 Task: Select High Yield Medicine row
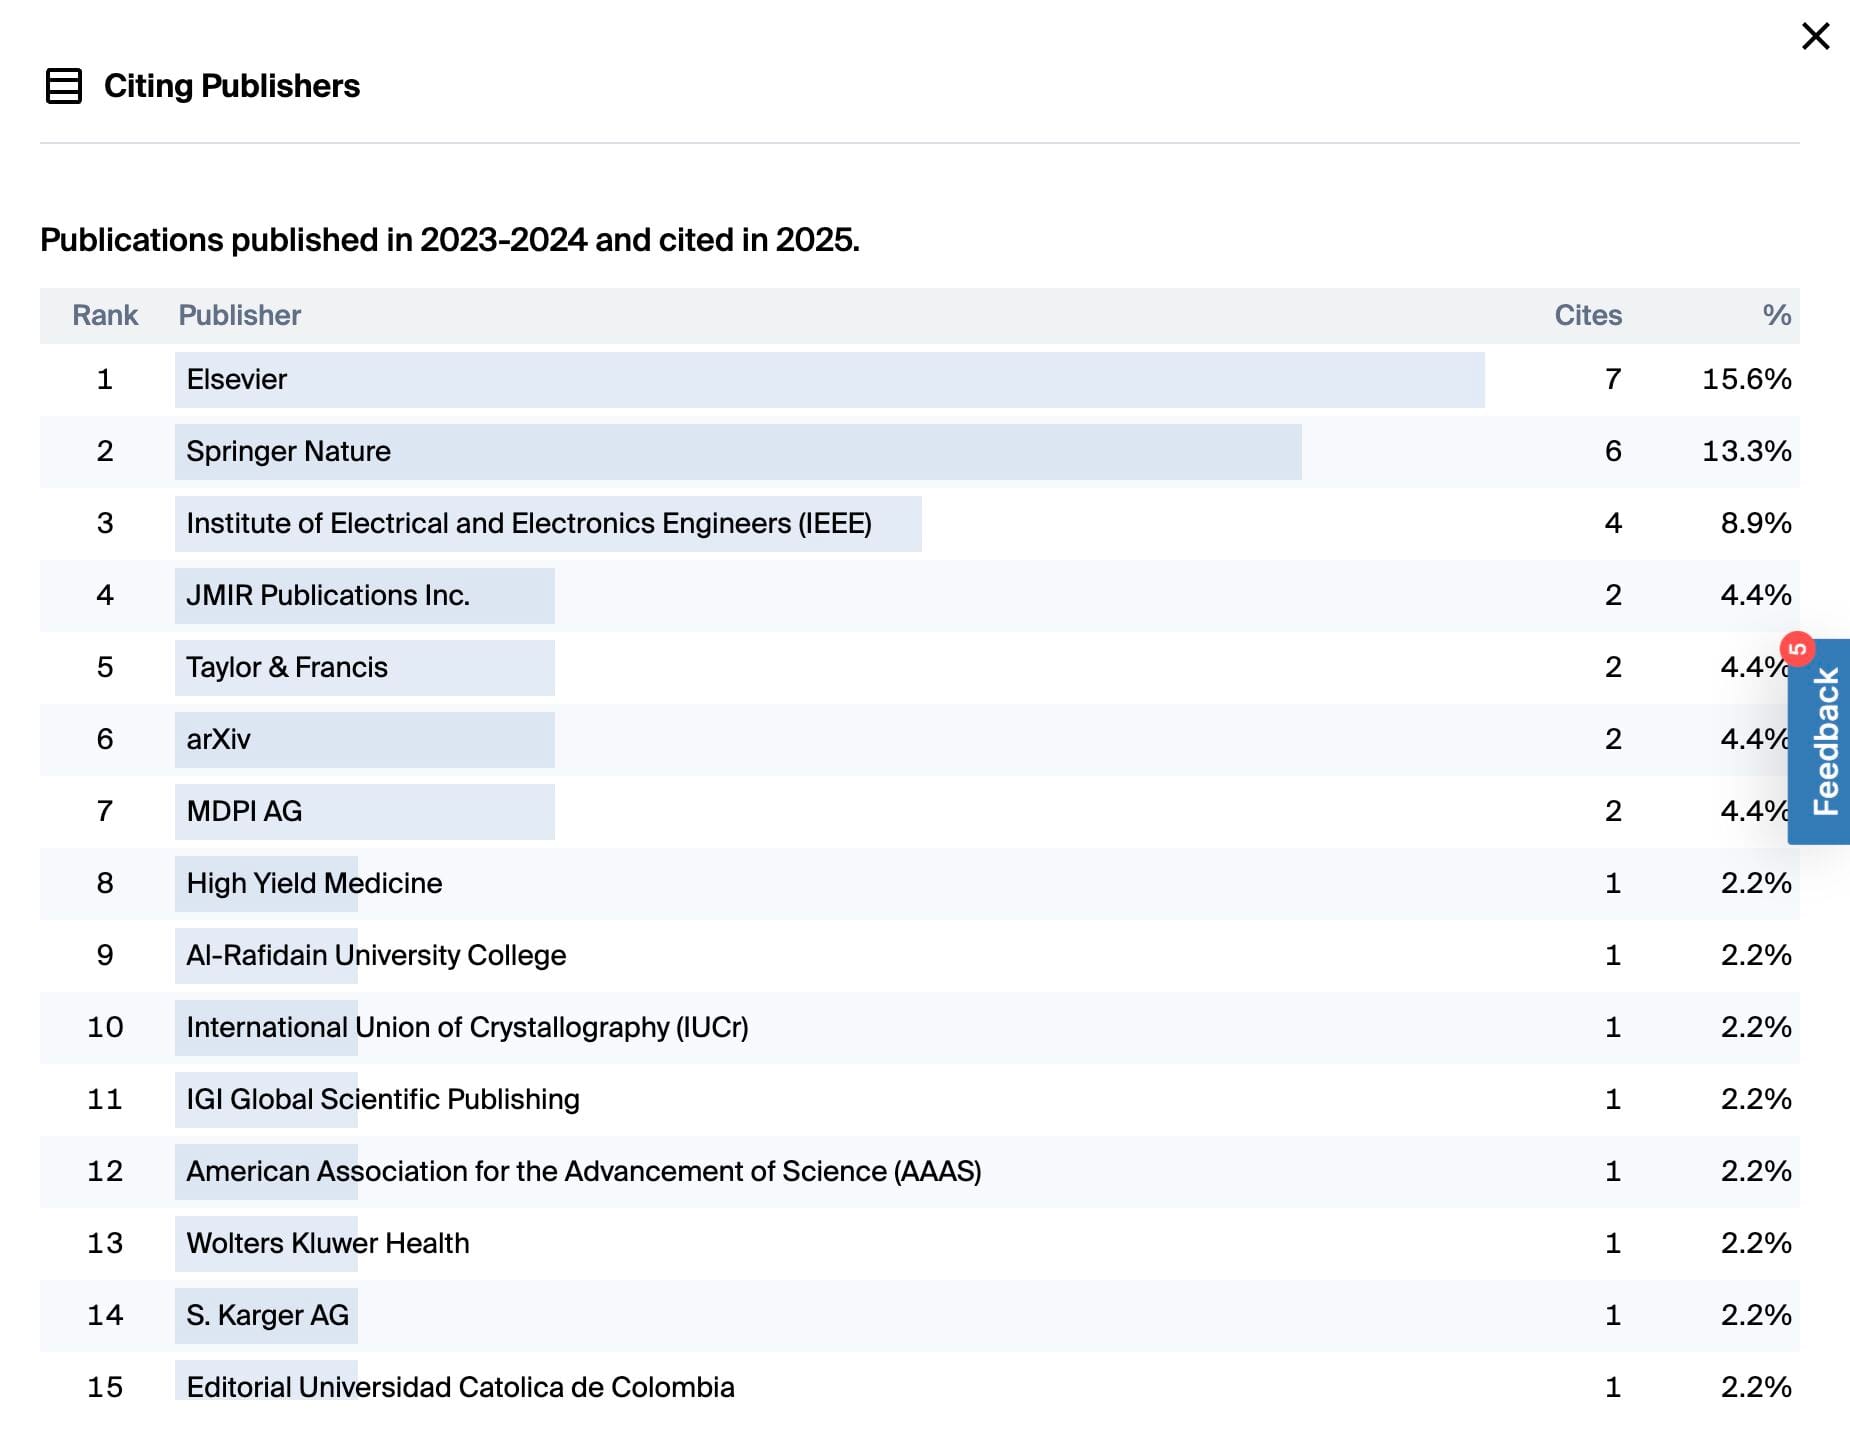tap(920, 884)
